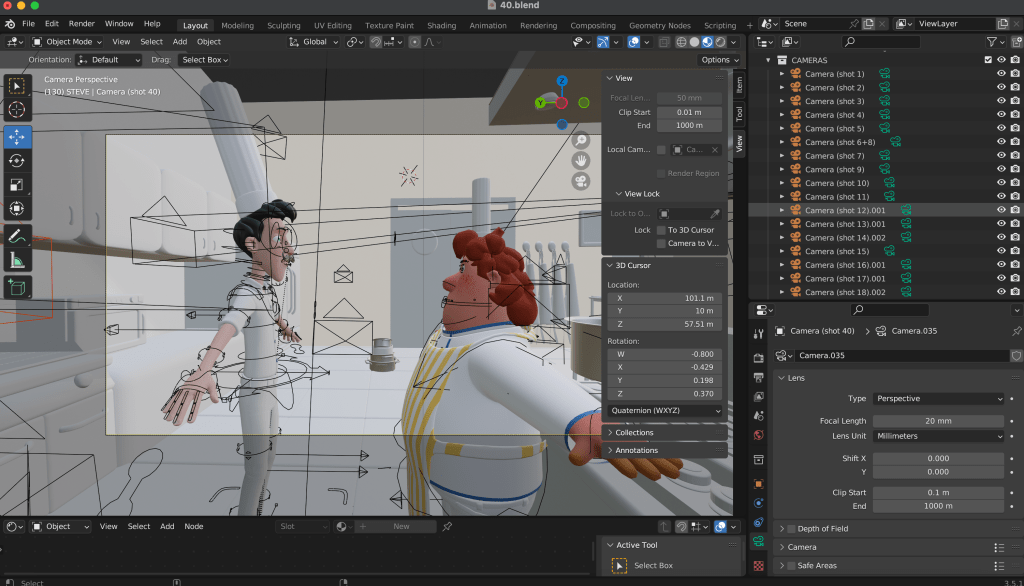Open the Render menu
Screen dimensions: 1024x586
click(82, 23)
